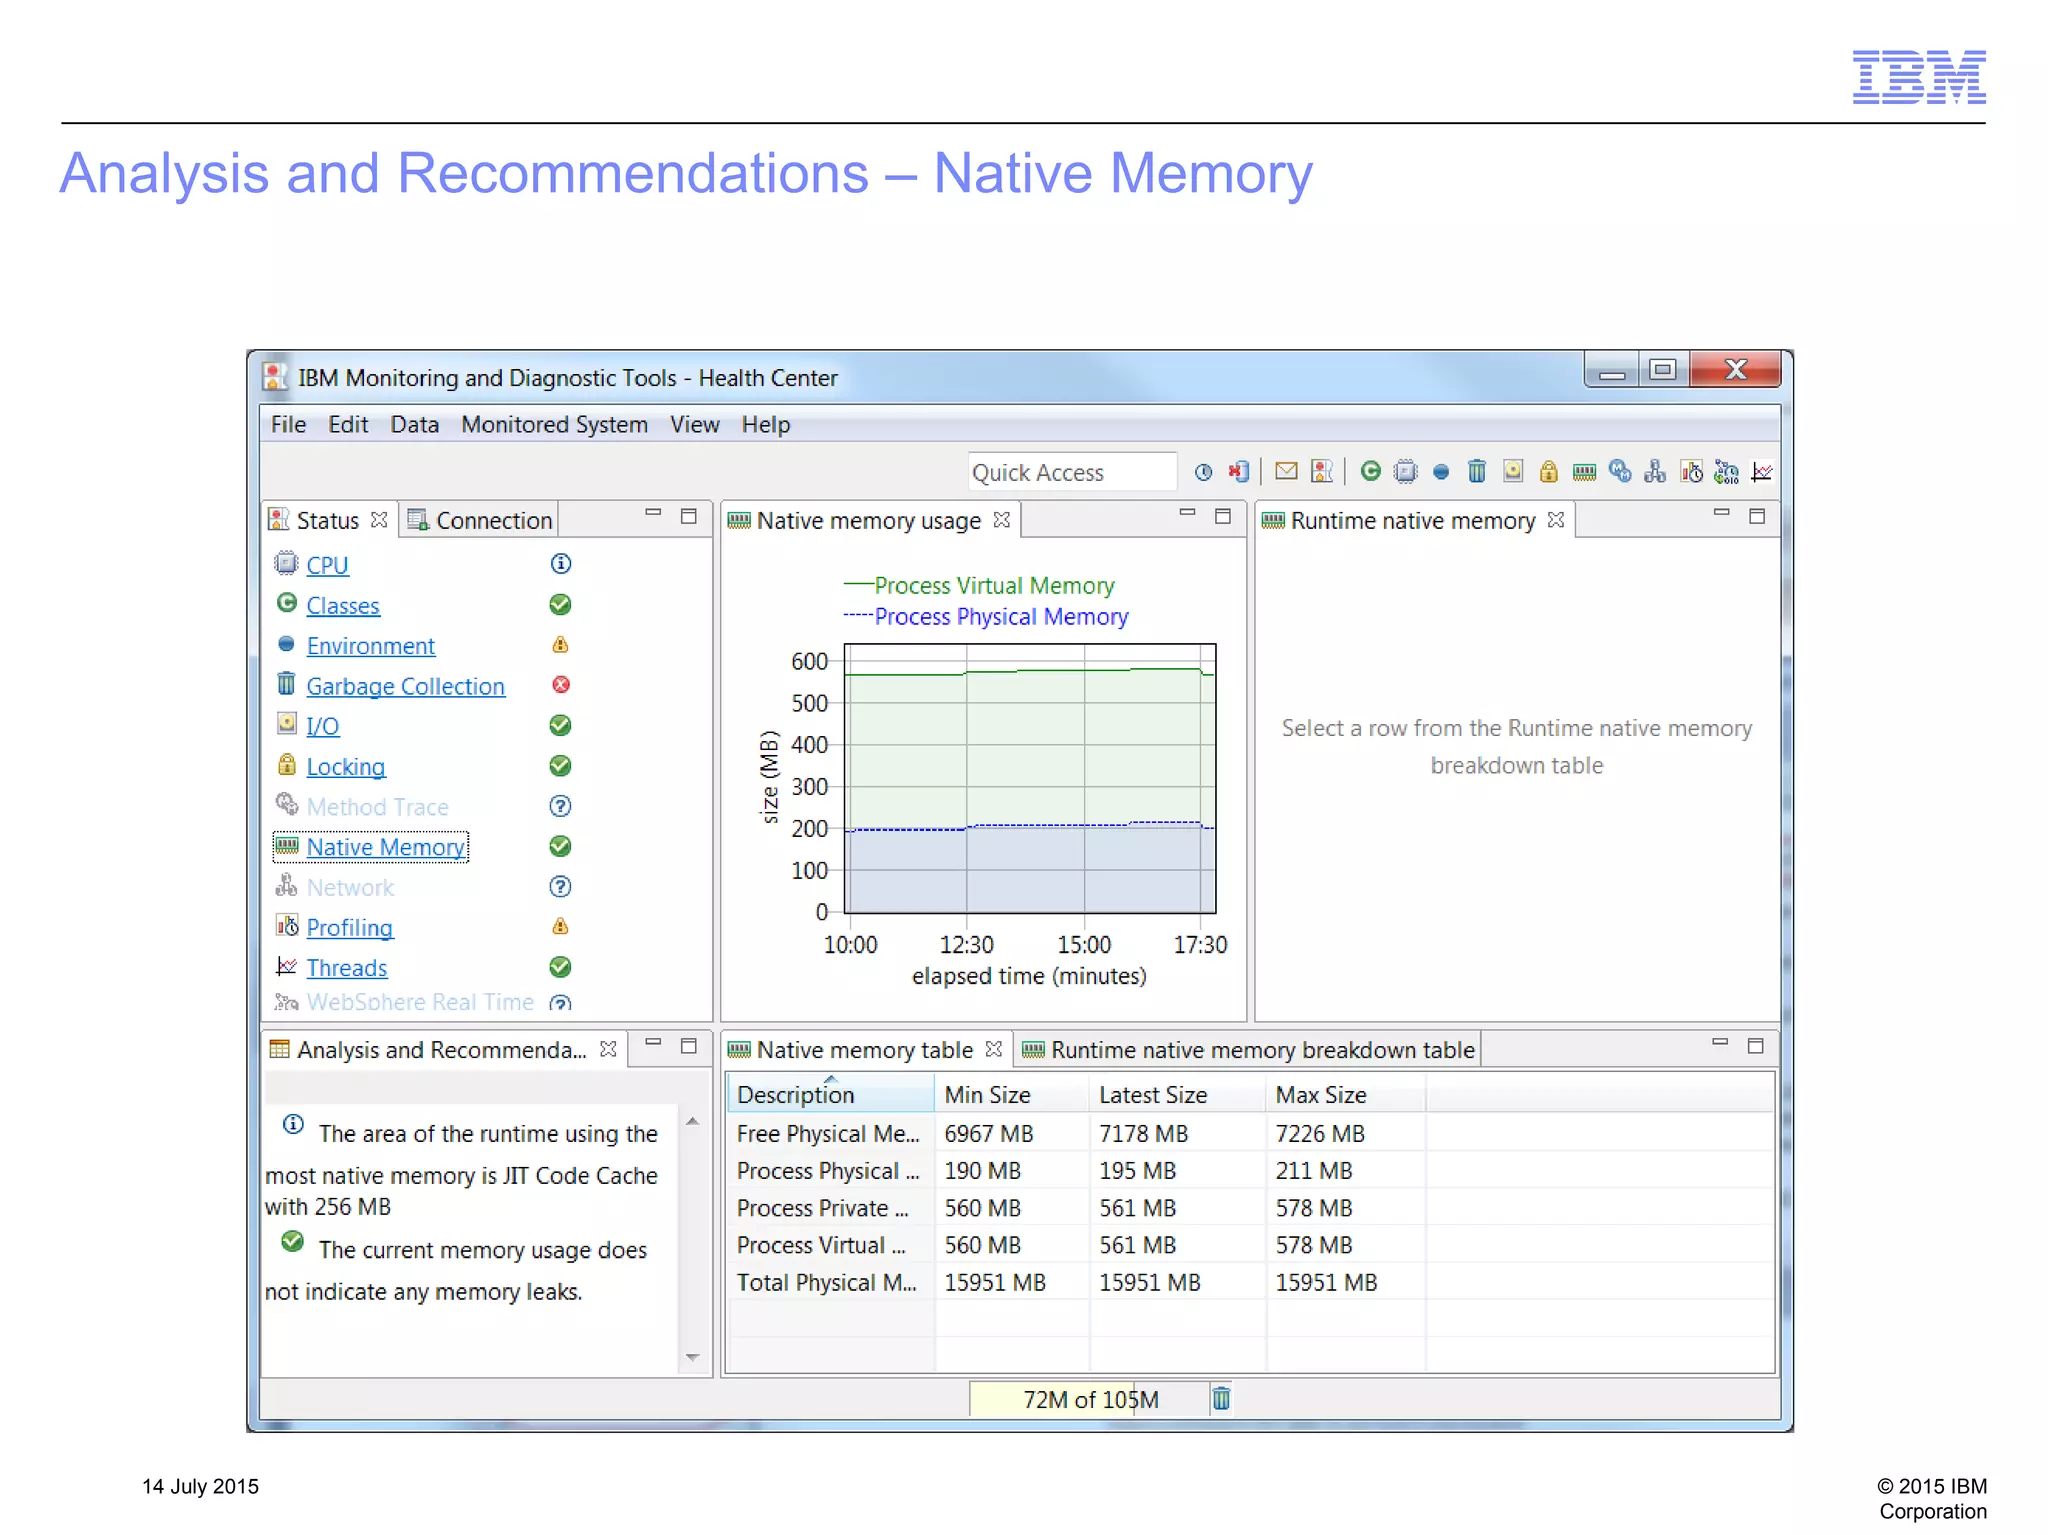Select the Total Physical Memory table row
Screen dimensions: 2048x1535
[1250, 1282]
